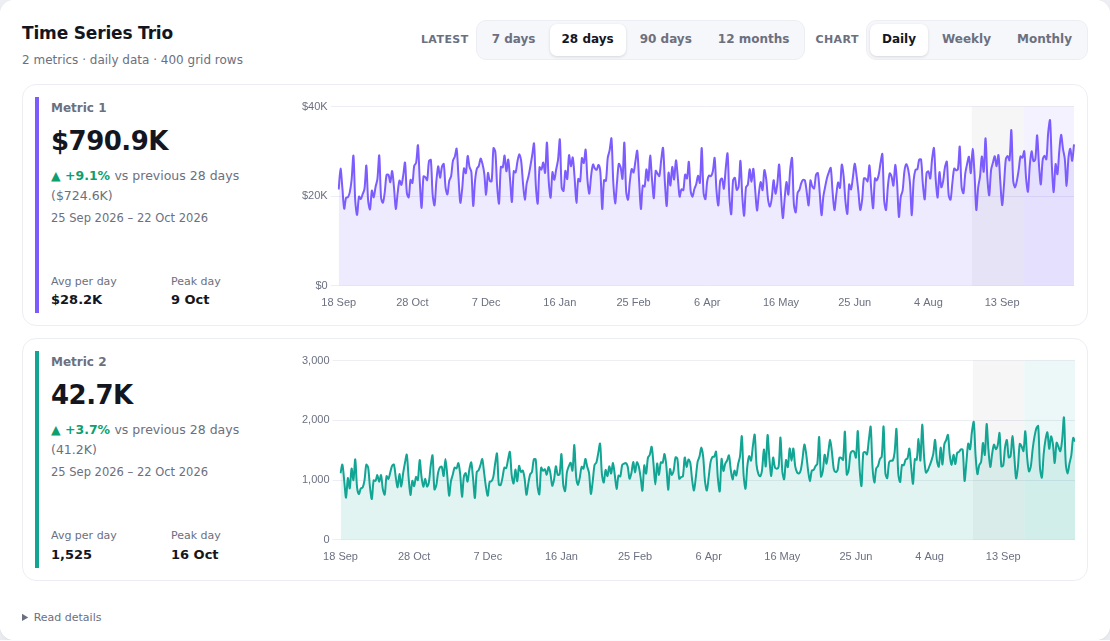Click the +3.7% change indicator
This screenshot has width=1110, height=641.
pyautogui.click(x=81, y=430)
